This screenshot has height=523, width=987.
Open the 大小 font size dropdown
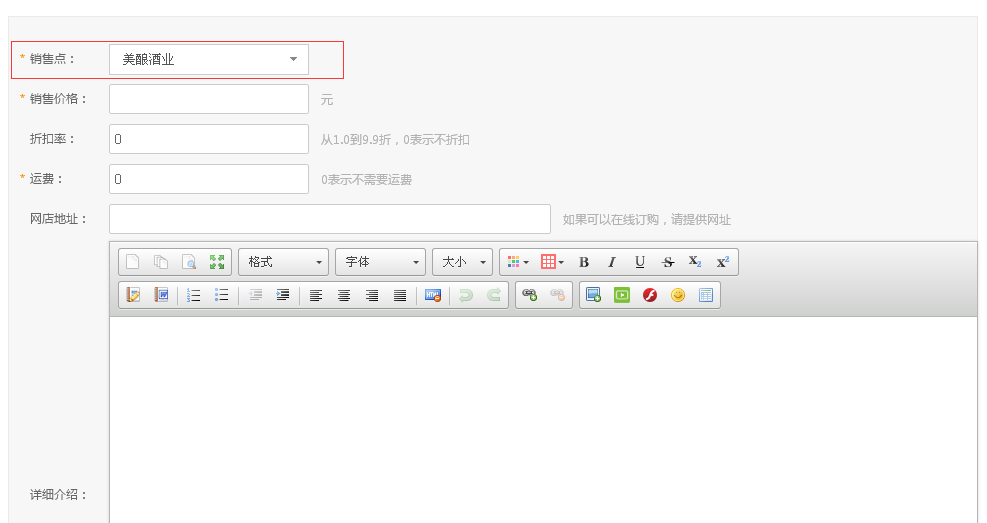pyautogui.click(x=462, y=262)
